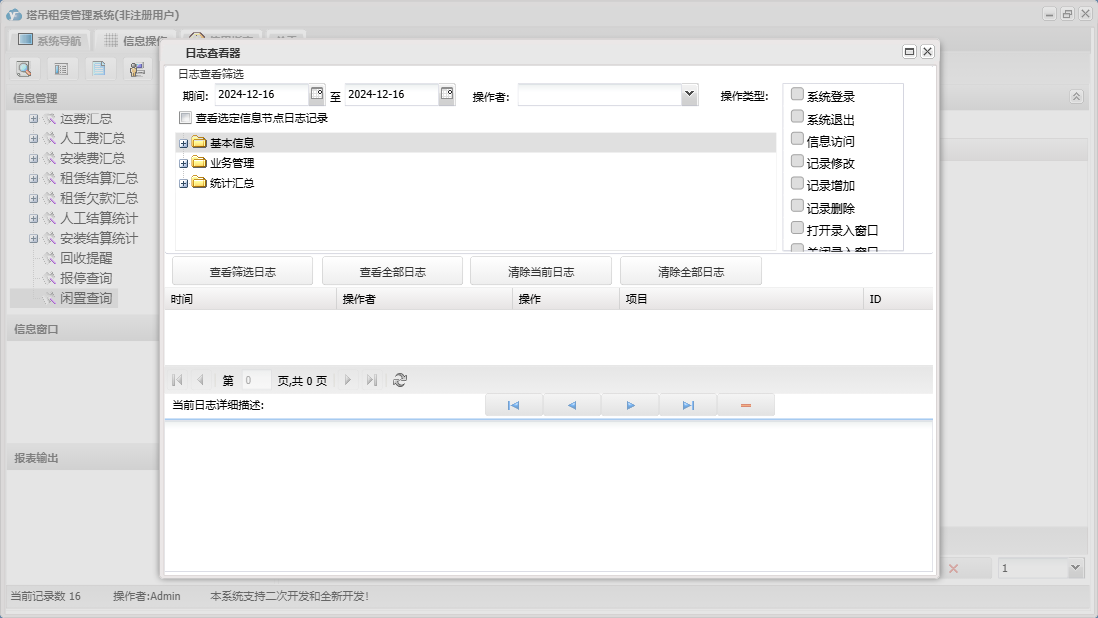Click the page number input field
1098x618 pixels.
point(255,380)
